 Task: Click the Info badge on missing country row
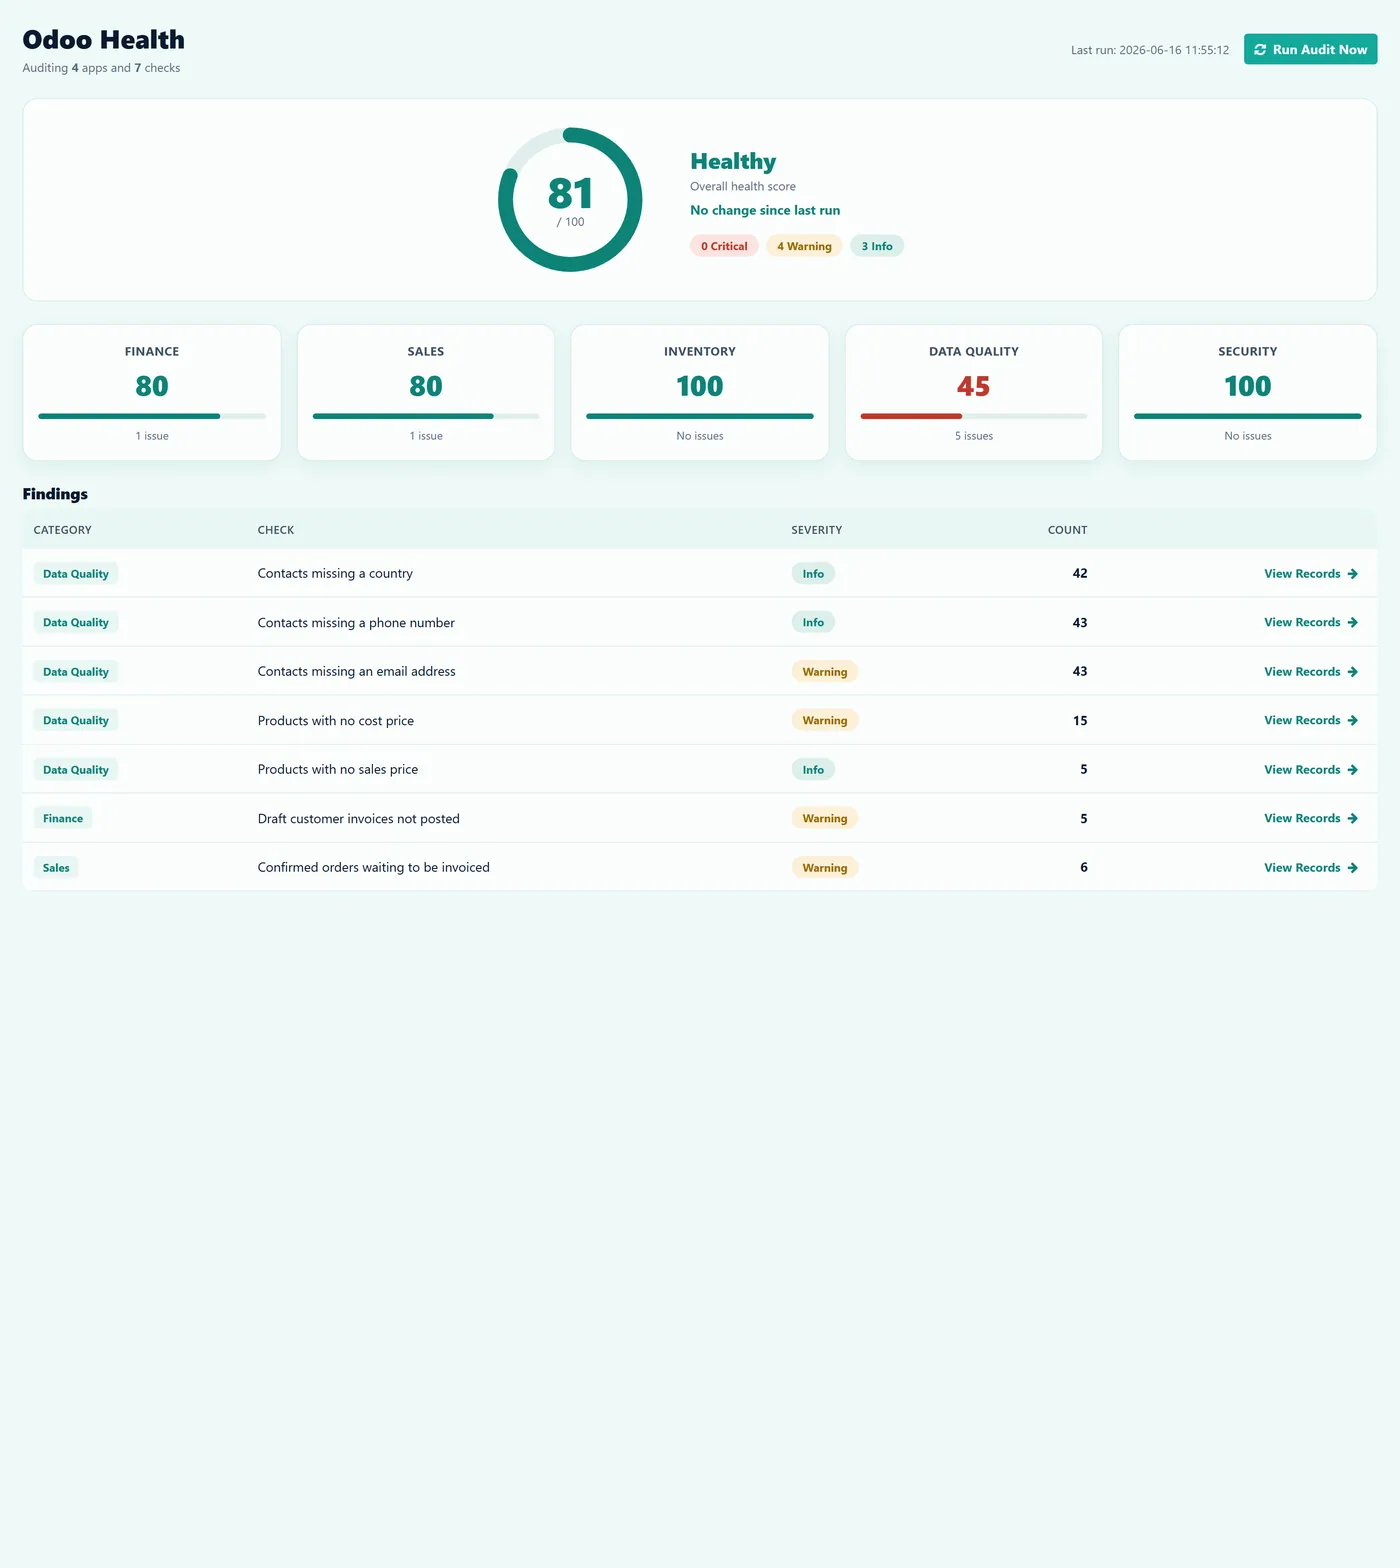[x=813, y=574]
